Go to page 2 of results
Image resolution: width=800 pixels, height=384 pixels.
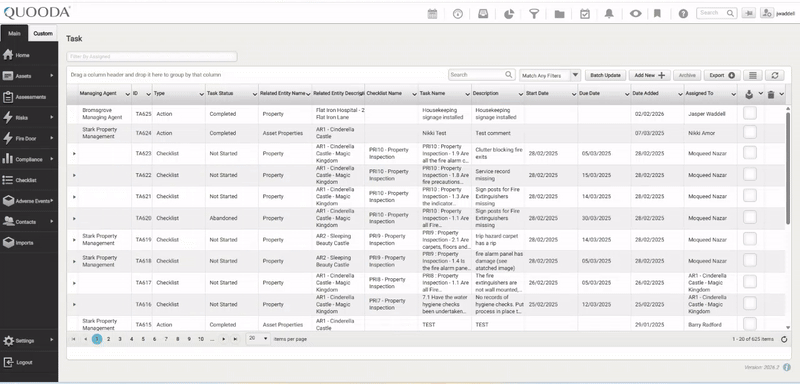coord(108,339)
